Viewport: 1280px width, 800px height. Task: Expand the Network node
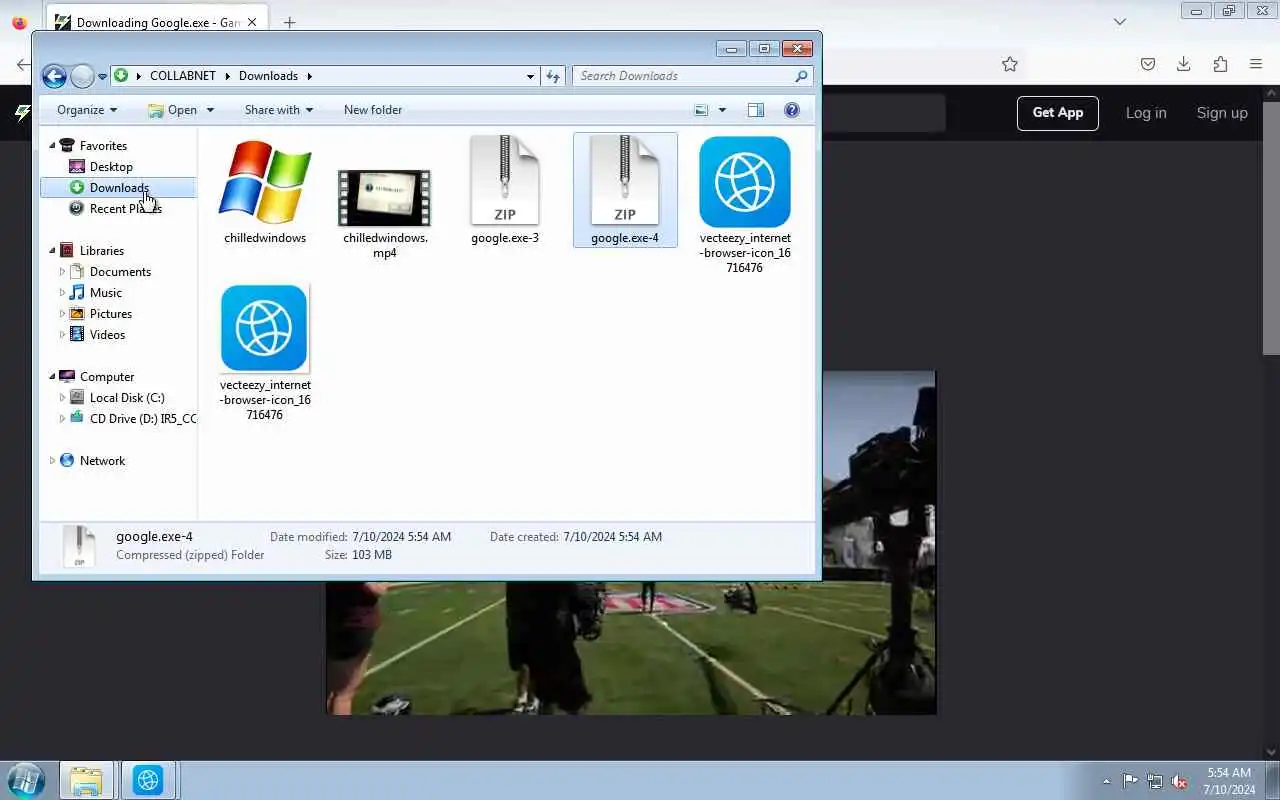coord(53,461)
